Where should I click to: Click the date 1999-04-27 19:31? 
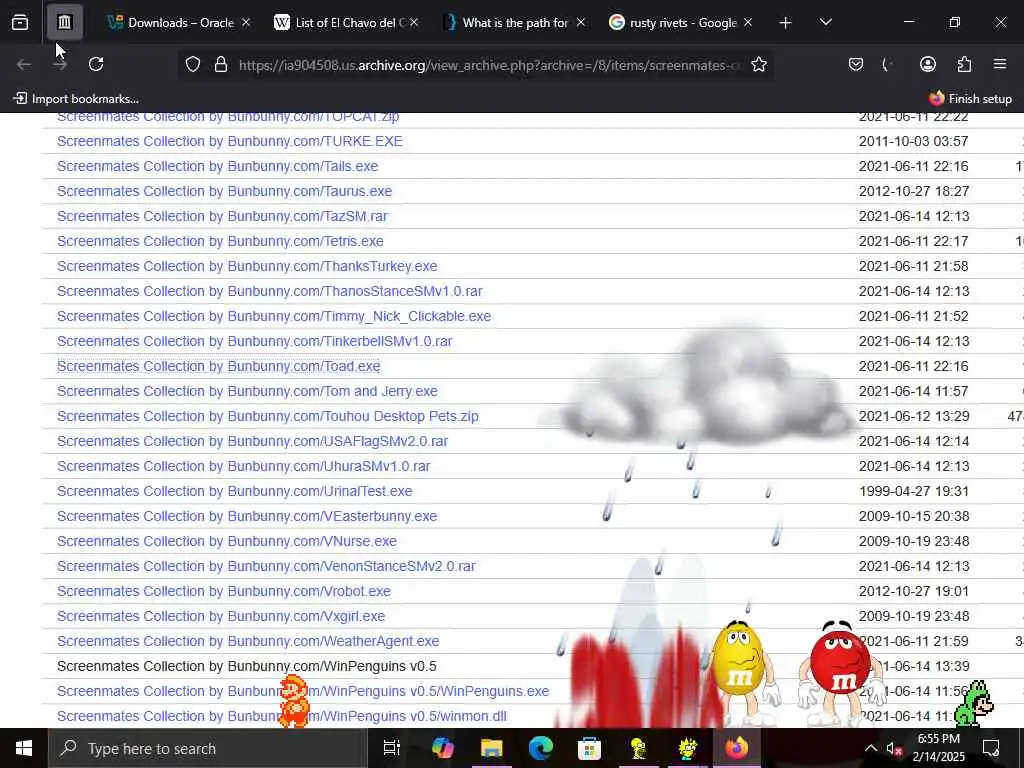pyautogui.click(x=914, y=491)
